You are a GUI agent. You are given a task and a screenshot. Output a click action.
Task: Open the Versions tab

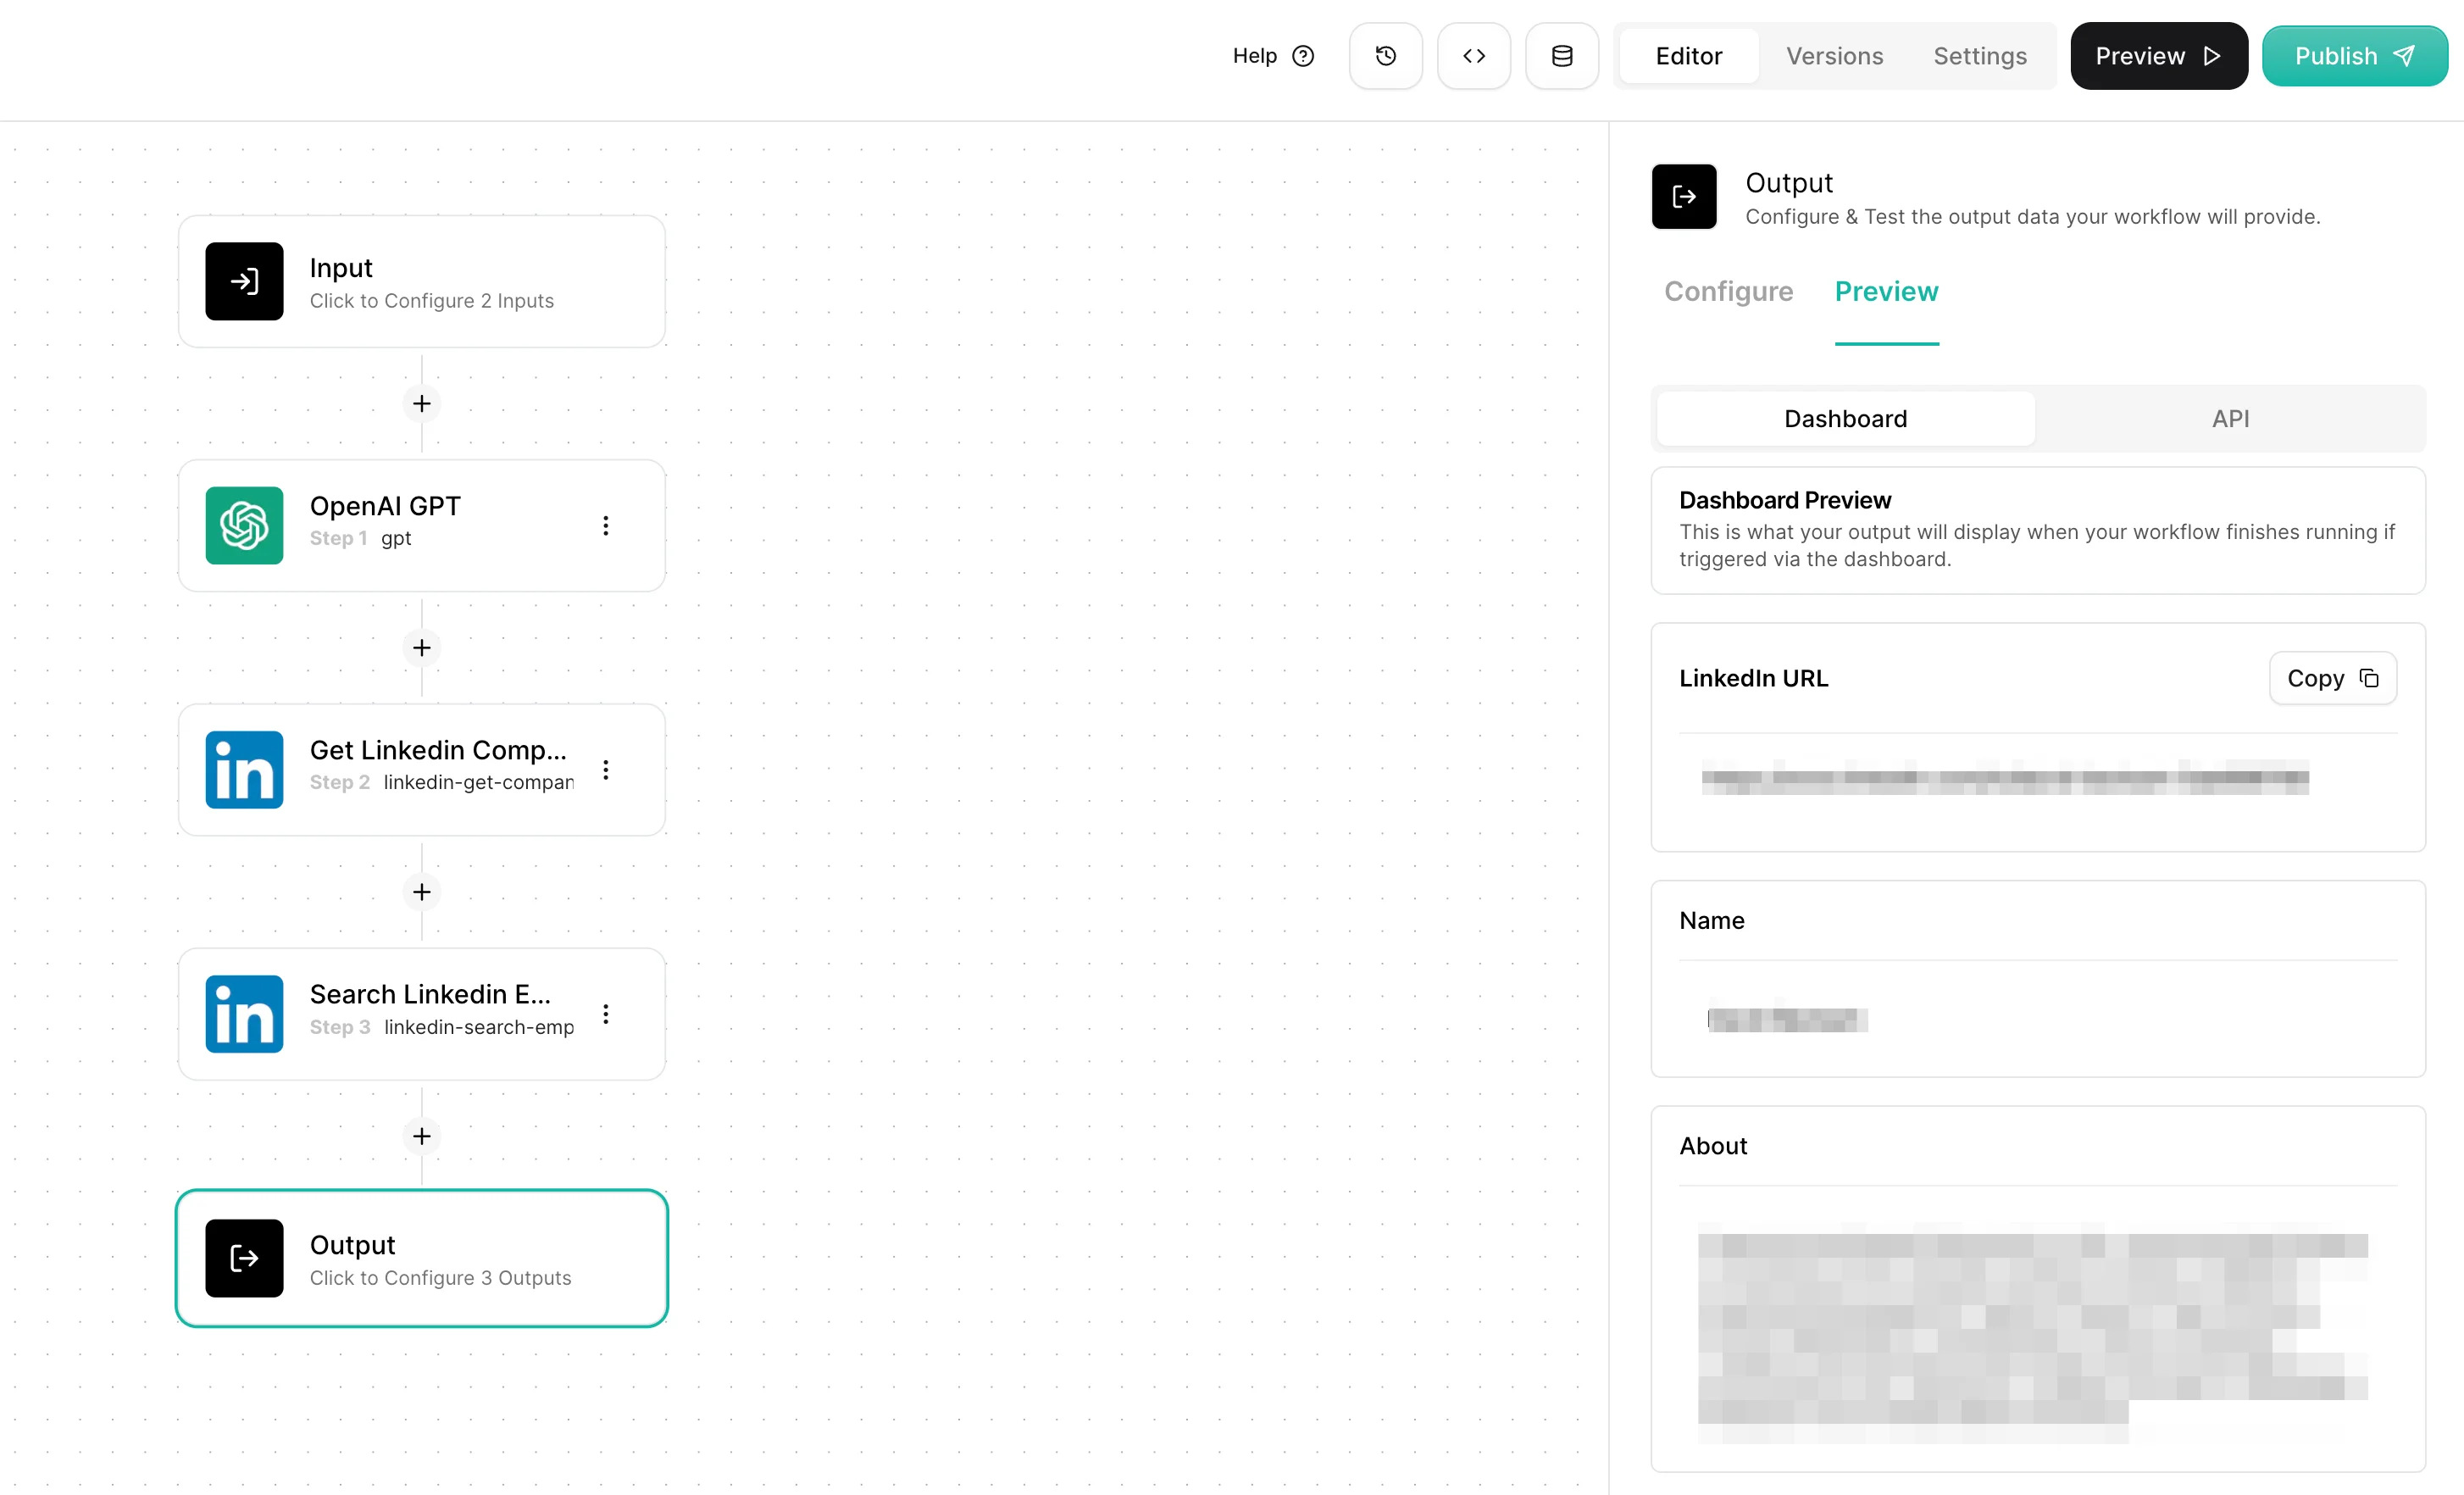point(1834,56)
